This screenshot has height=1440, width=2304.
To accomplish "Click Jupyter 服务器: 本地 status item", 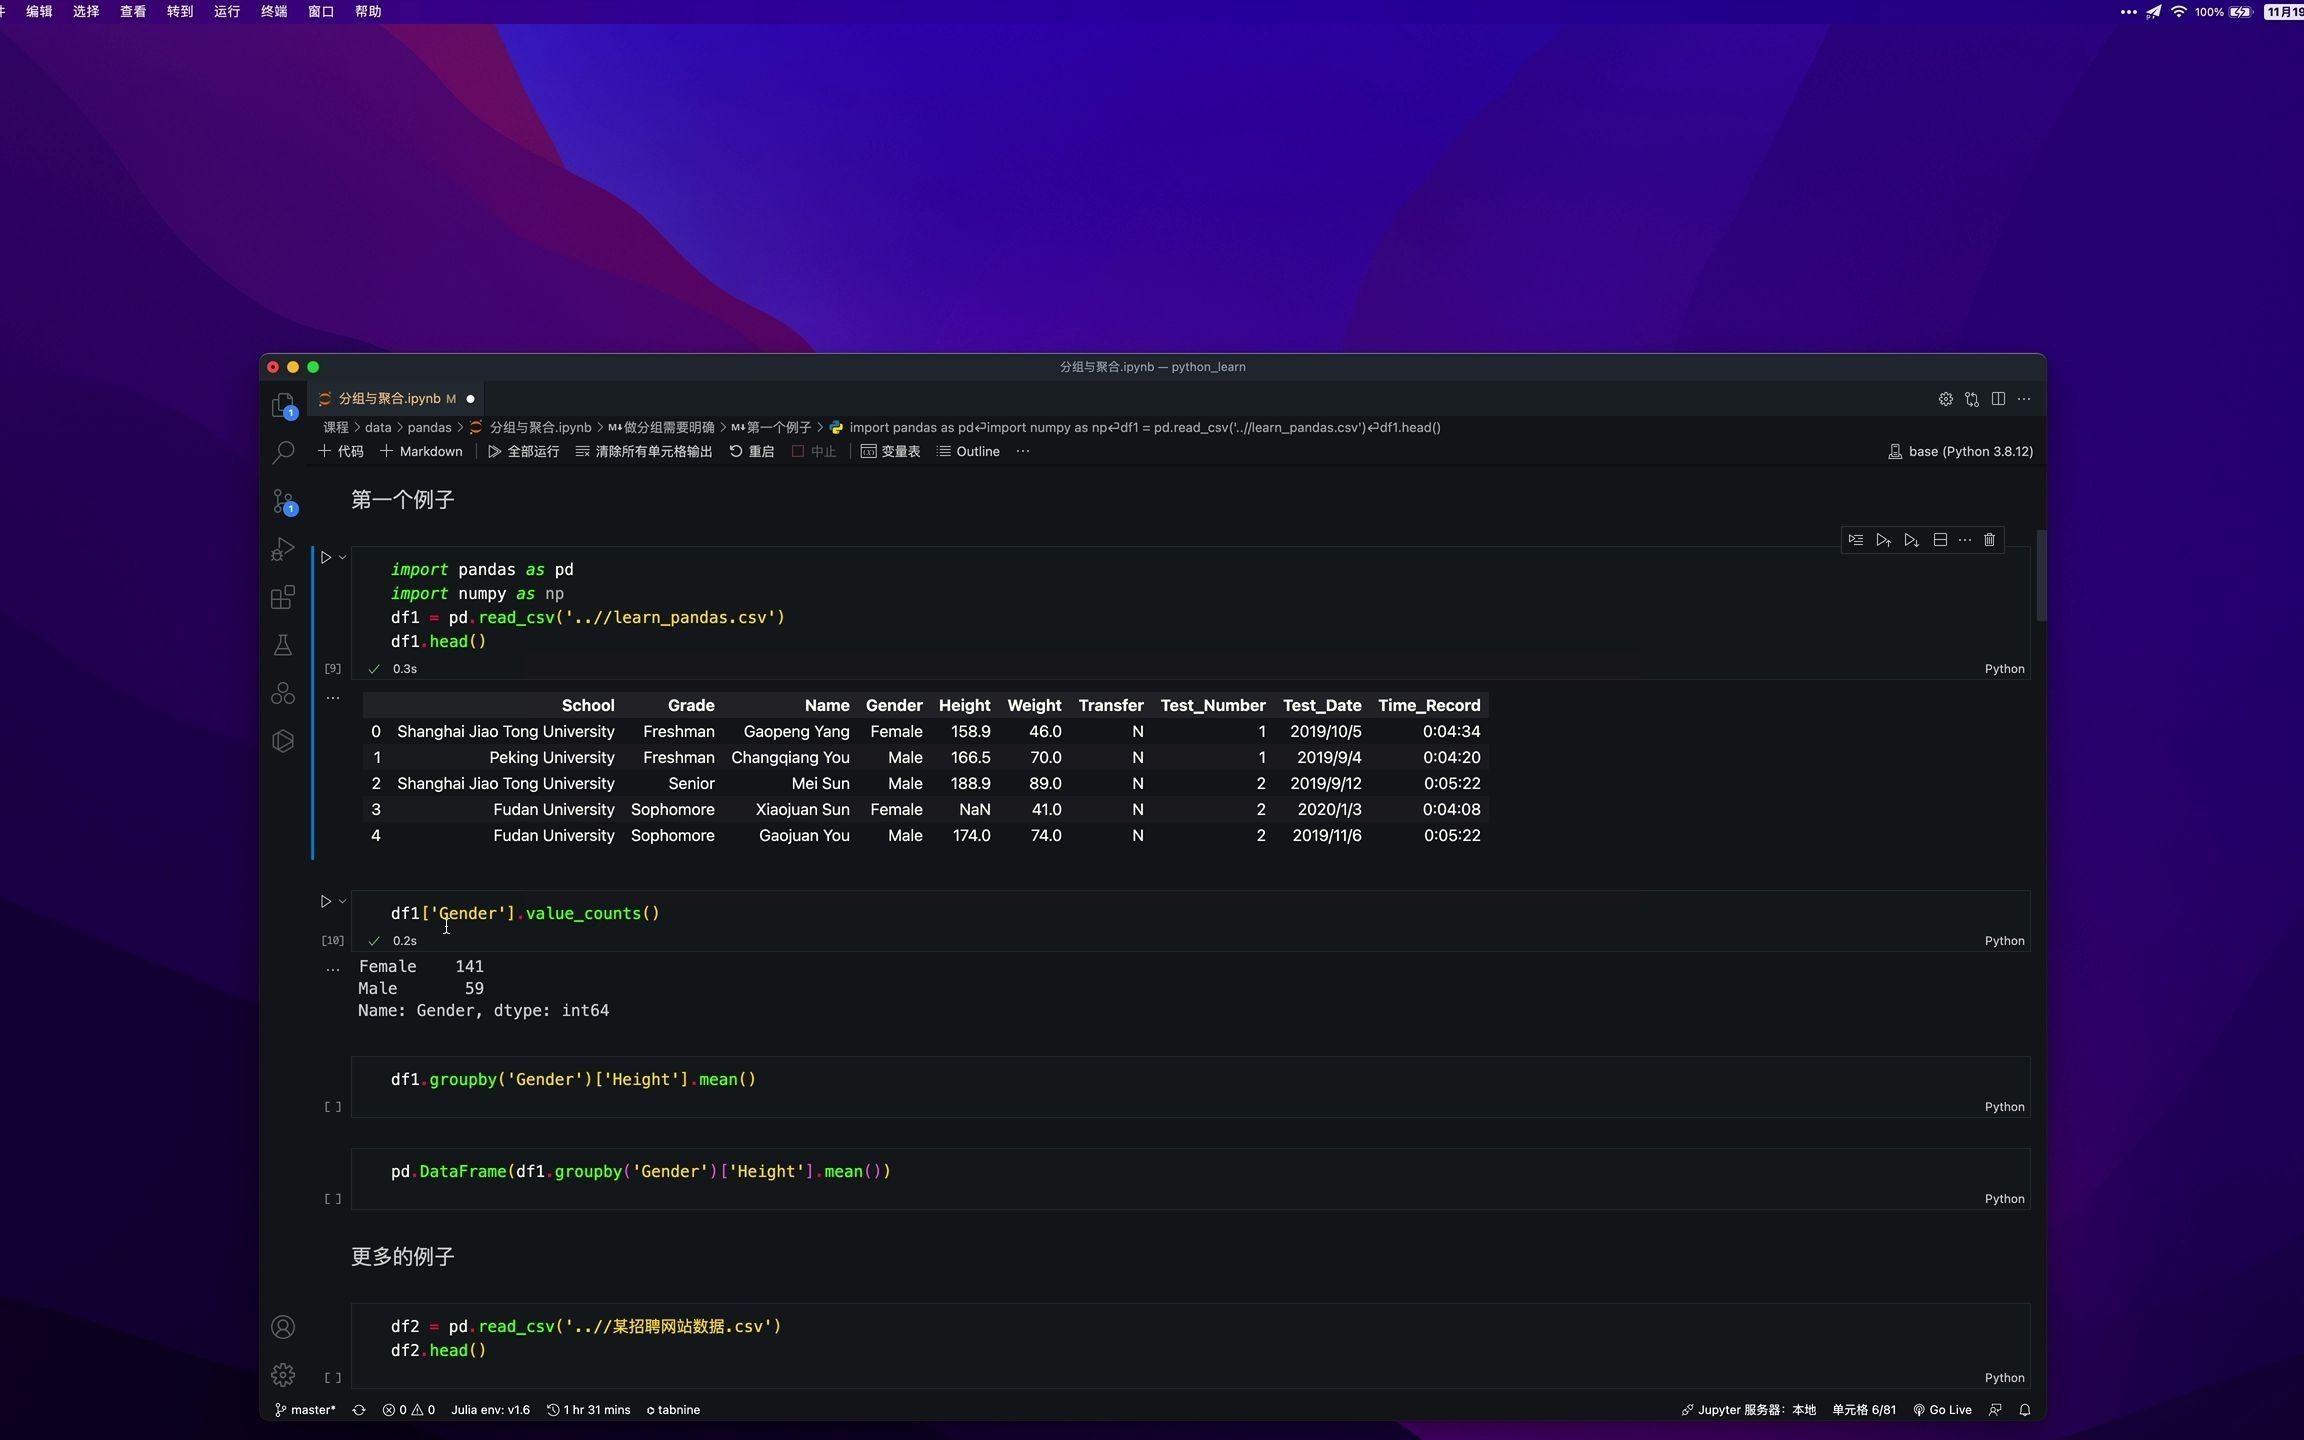I will click(1748, 1410).
